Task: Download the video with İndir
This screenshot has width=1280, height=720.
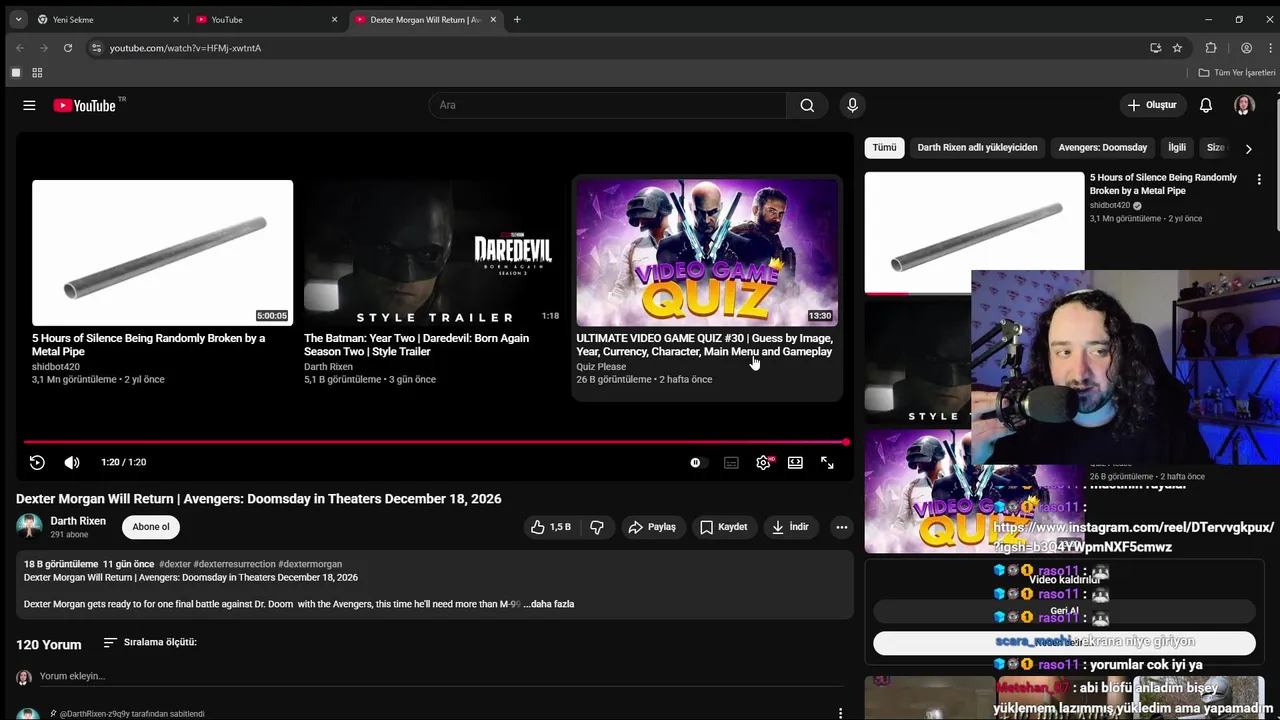Action: [x=791, y=527]
